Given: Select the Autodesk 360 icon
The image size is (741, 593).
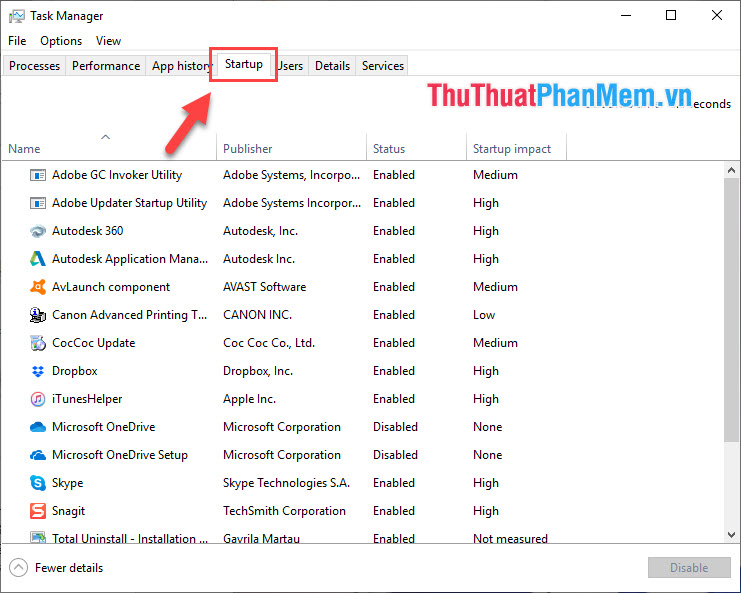Looking at the screenshot, I should click(38, 231).
